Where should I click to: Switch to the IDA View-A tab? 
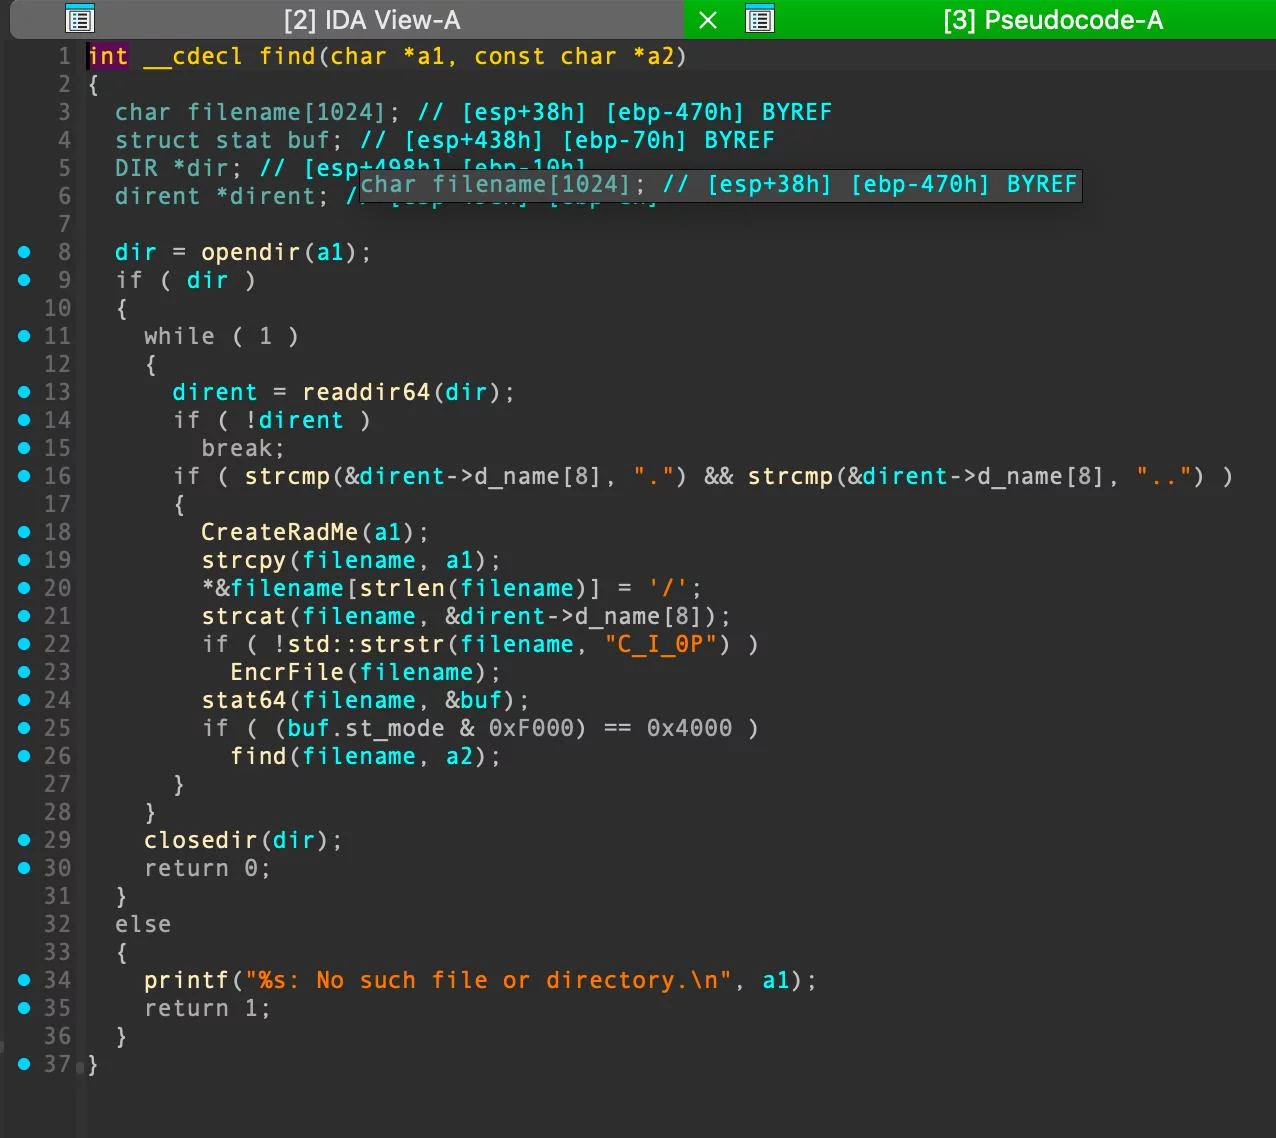371,20
